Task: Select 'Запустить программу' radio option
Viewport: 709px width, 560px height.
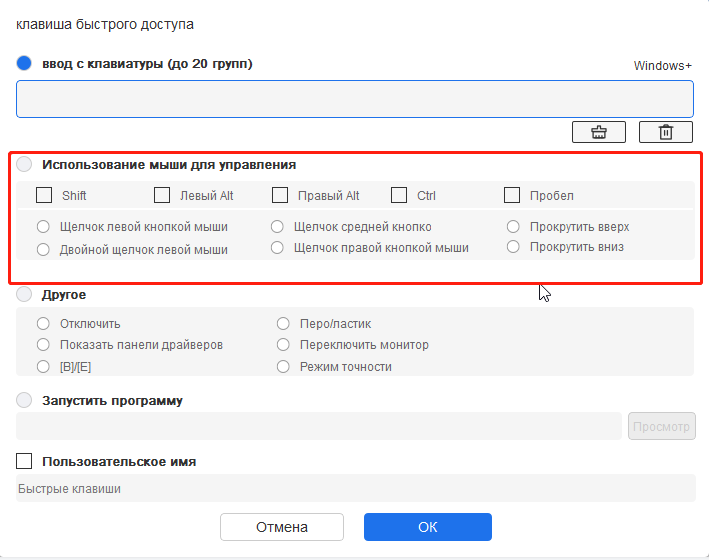Action: pos(24,400)
